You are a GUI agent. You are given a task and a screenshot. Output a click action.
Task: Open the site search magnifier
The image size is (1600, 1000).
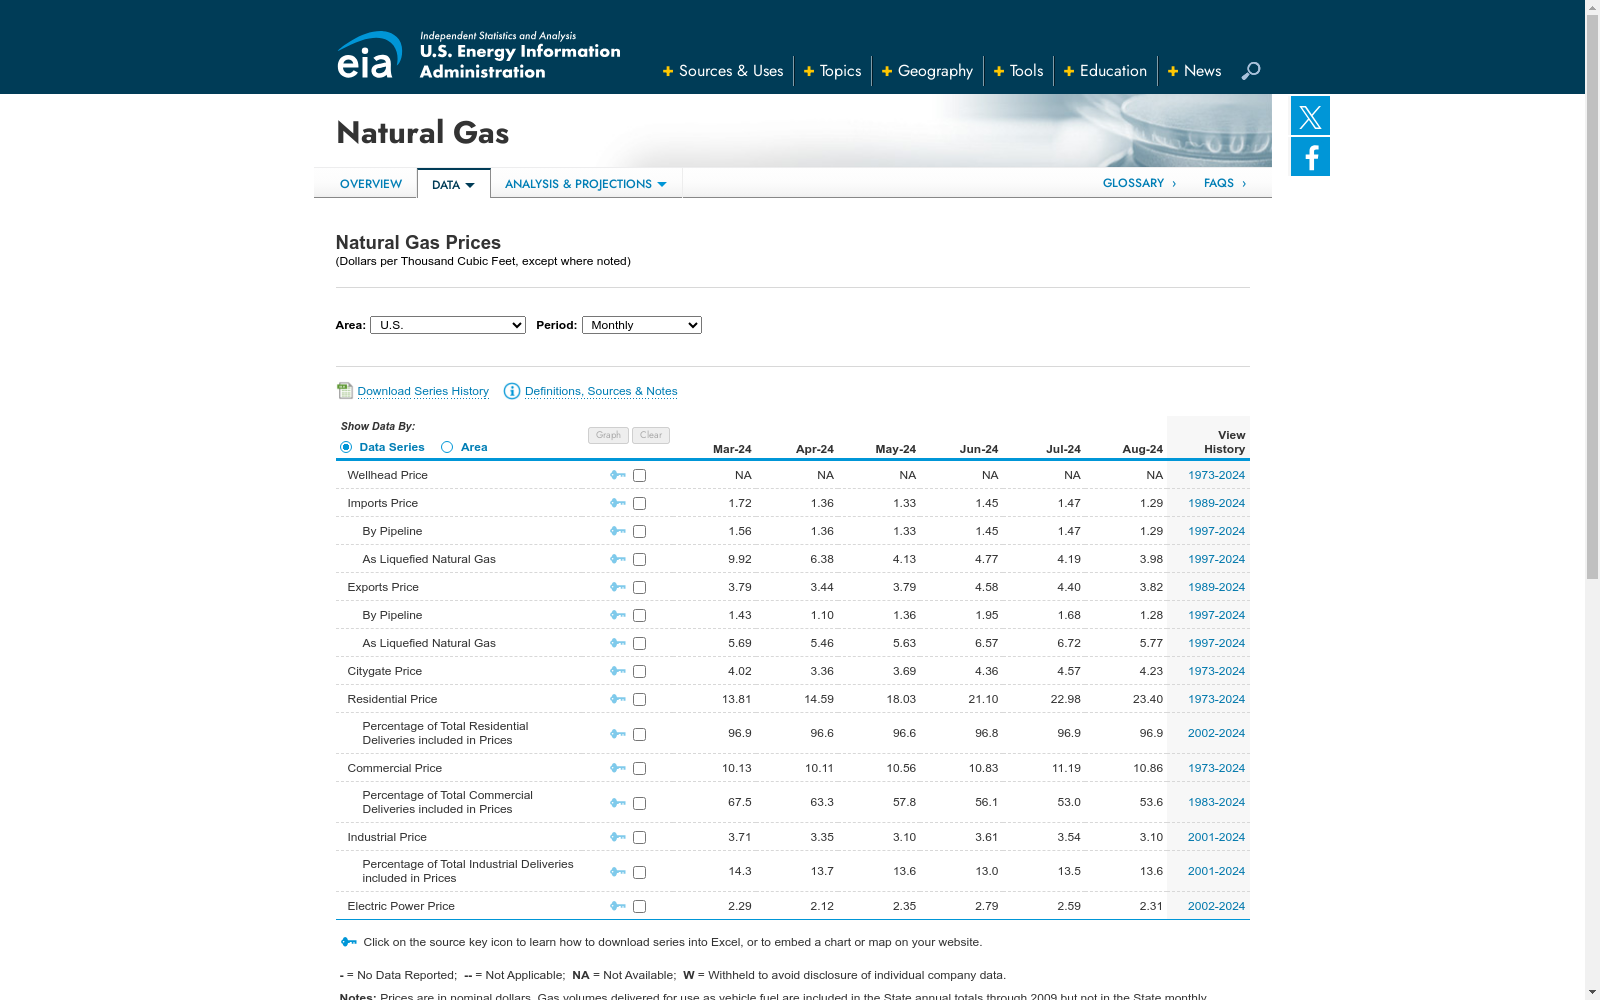tap(1250, 71)
